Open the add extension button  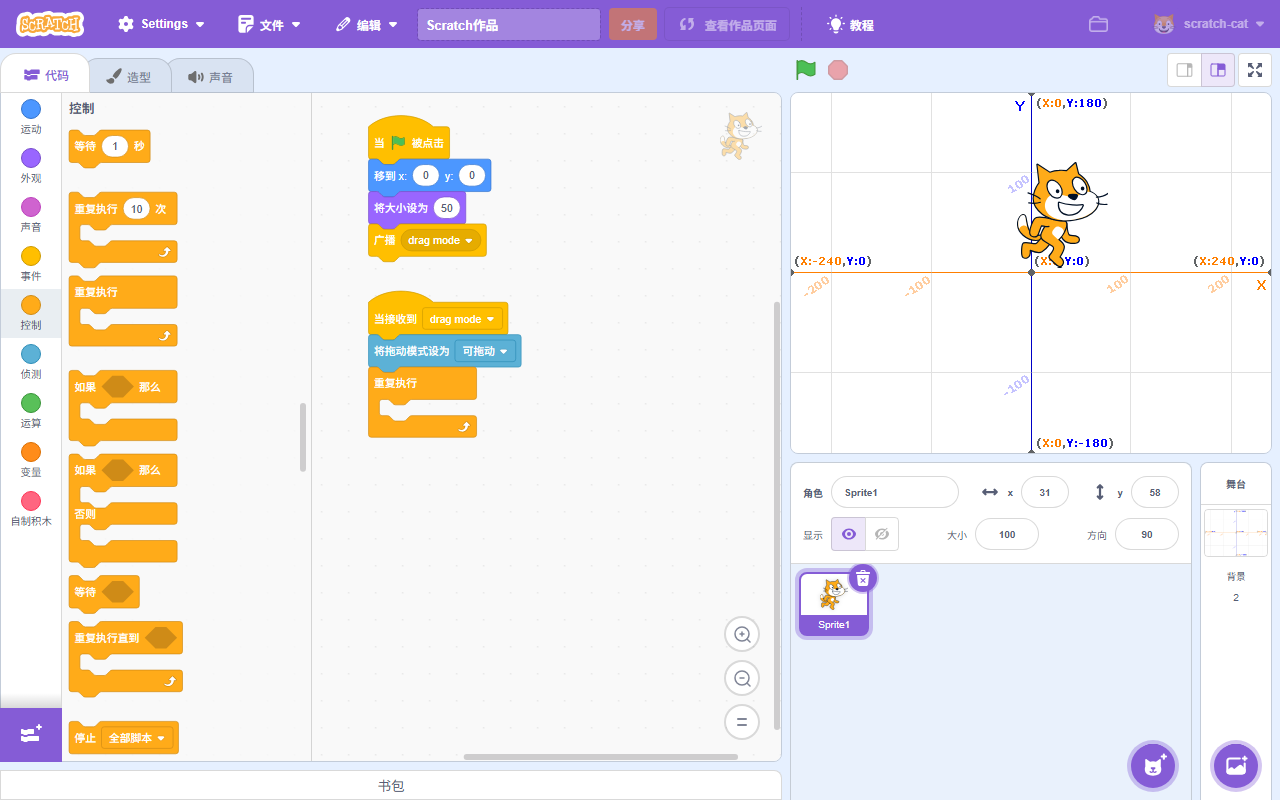pyautogui.click(x=30, y=734)
